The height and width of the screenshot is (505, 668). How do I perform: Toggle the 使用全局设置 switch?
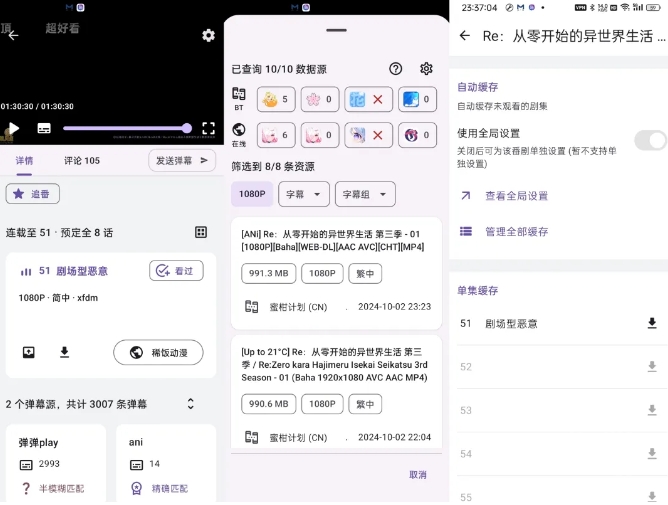pyautogui.click(x=650, y=140)
